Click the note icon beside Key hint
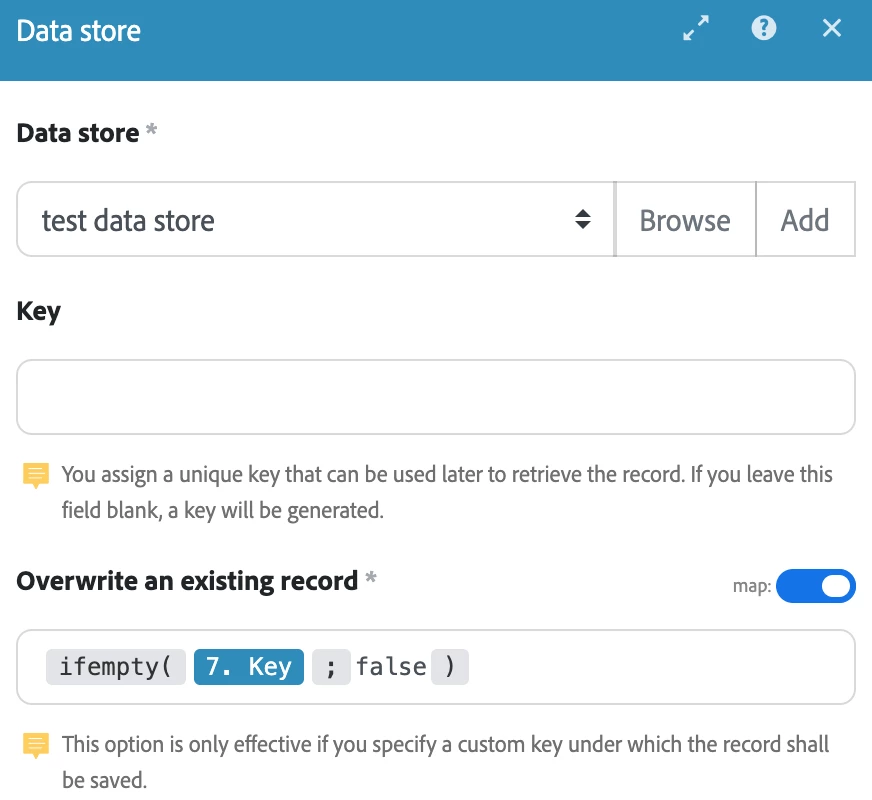 [36, 475]
